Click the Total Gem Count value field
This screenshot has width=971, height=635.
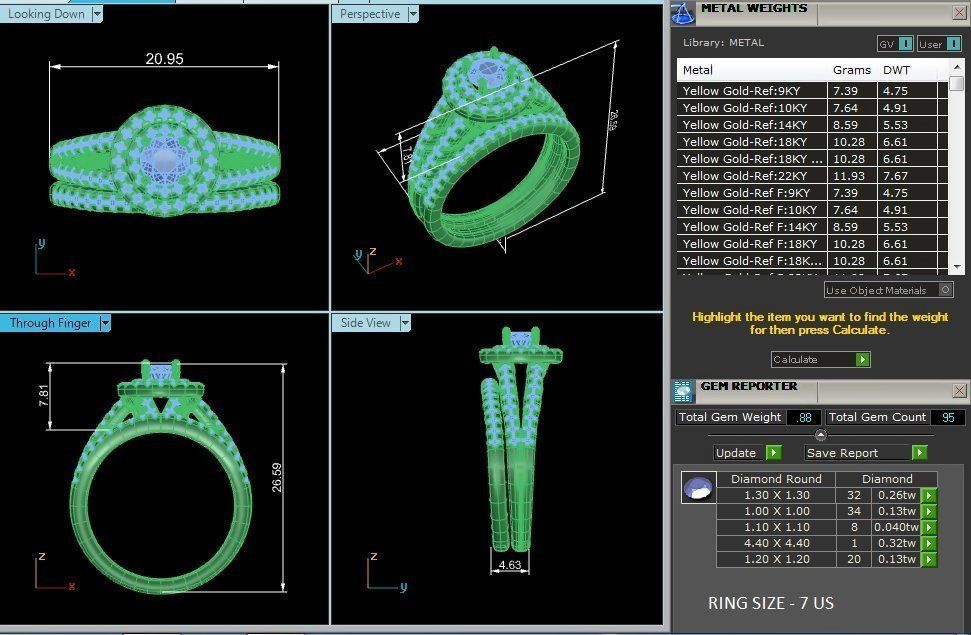[947, 418]
